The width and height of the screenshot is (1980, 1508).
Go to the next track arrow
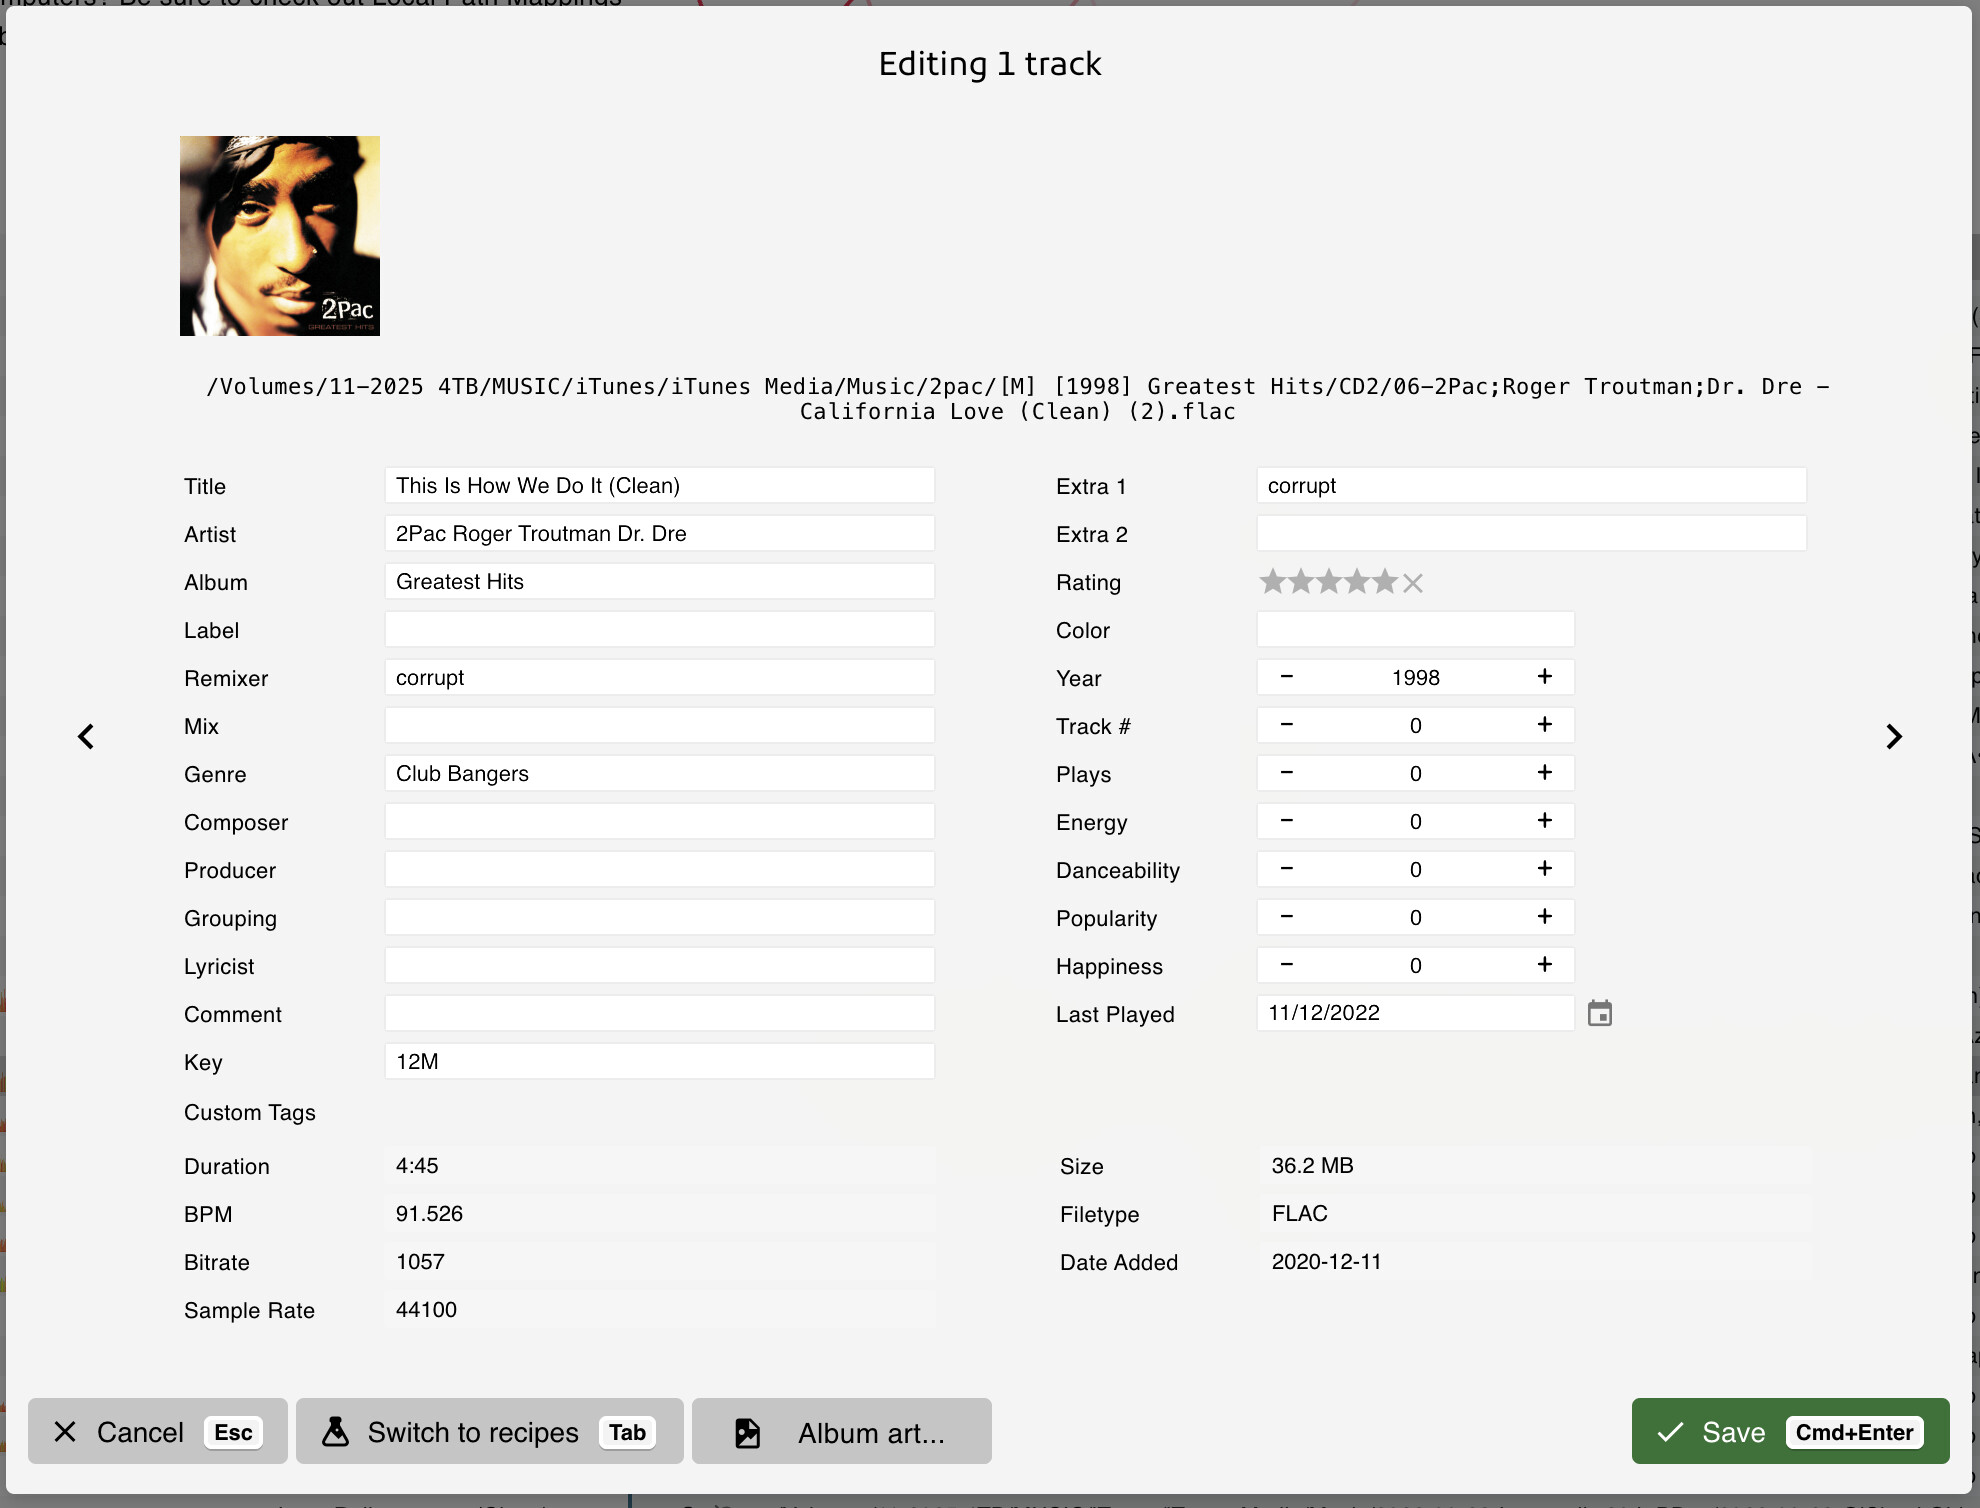tap(1893, 737)
